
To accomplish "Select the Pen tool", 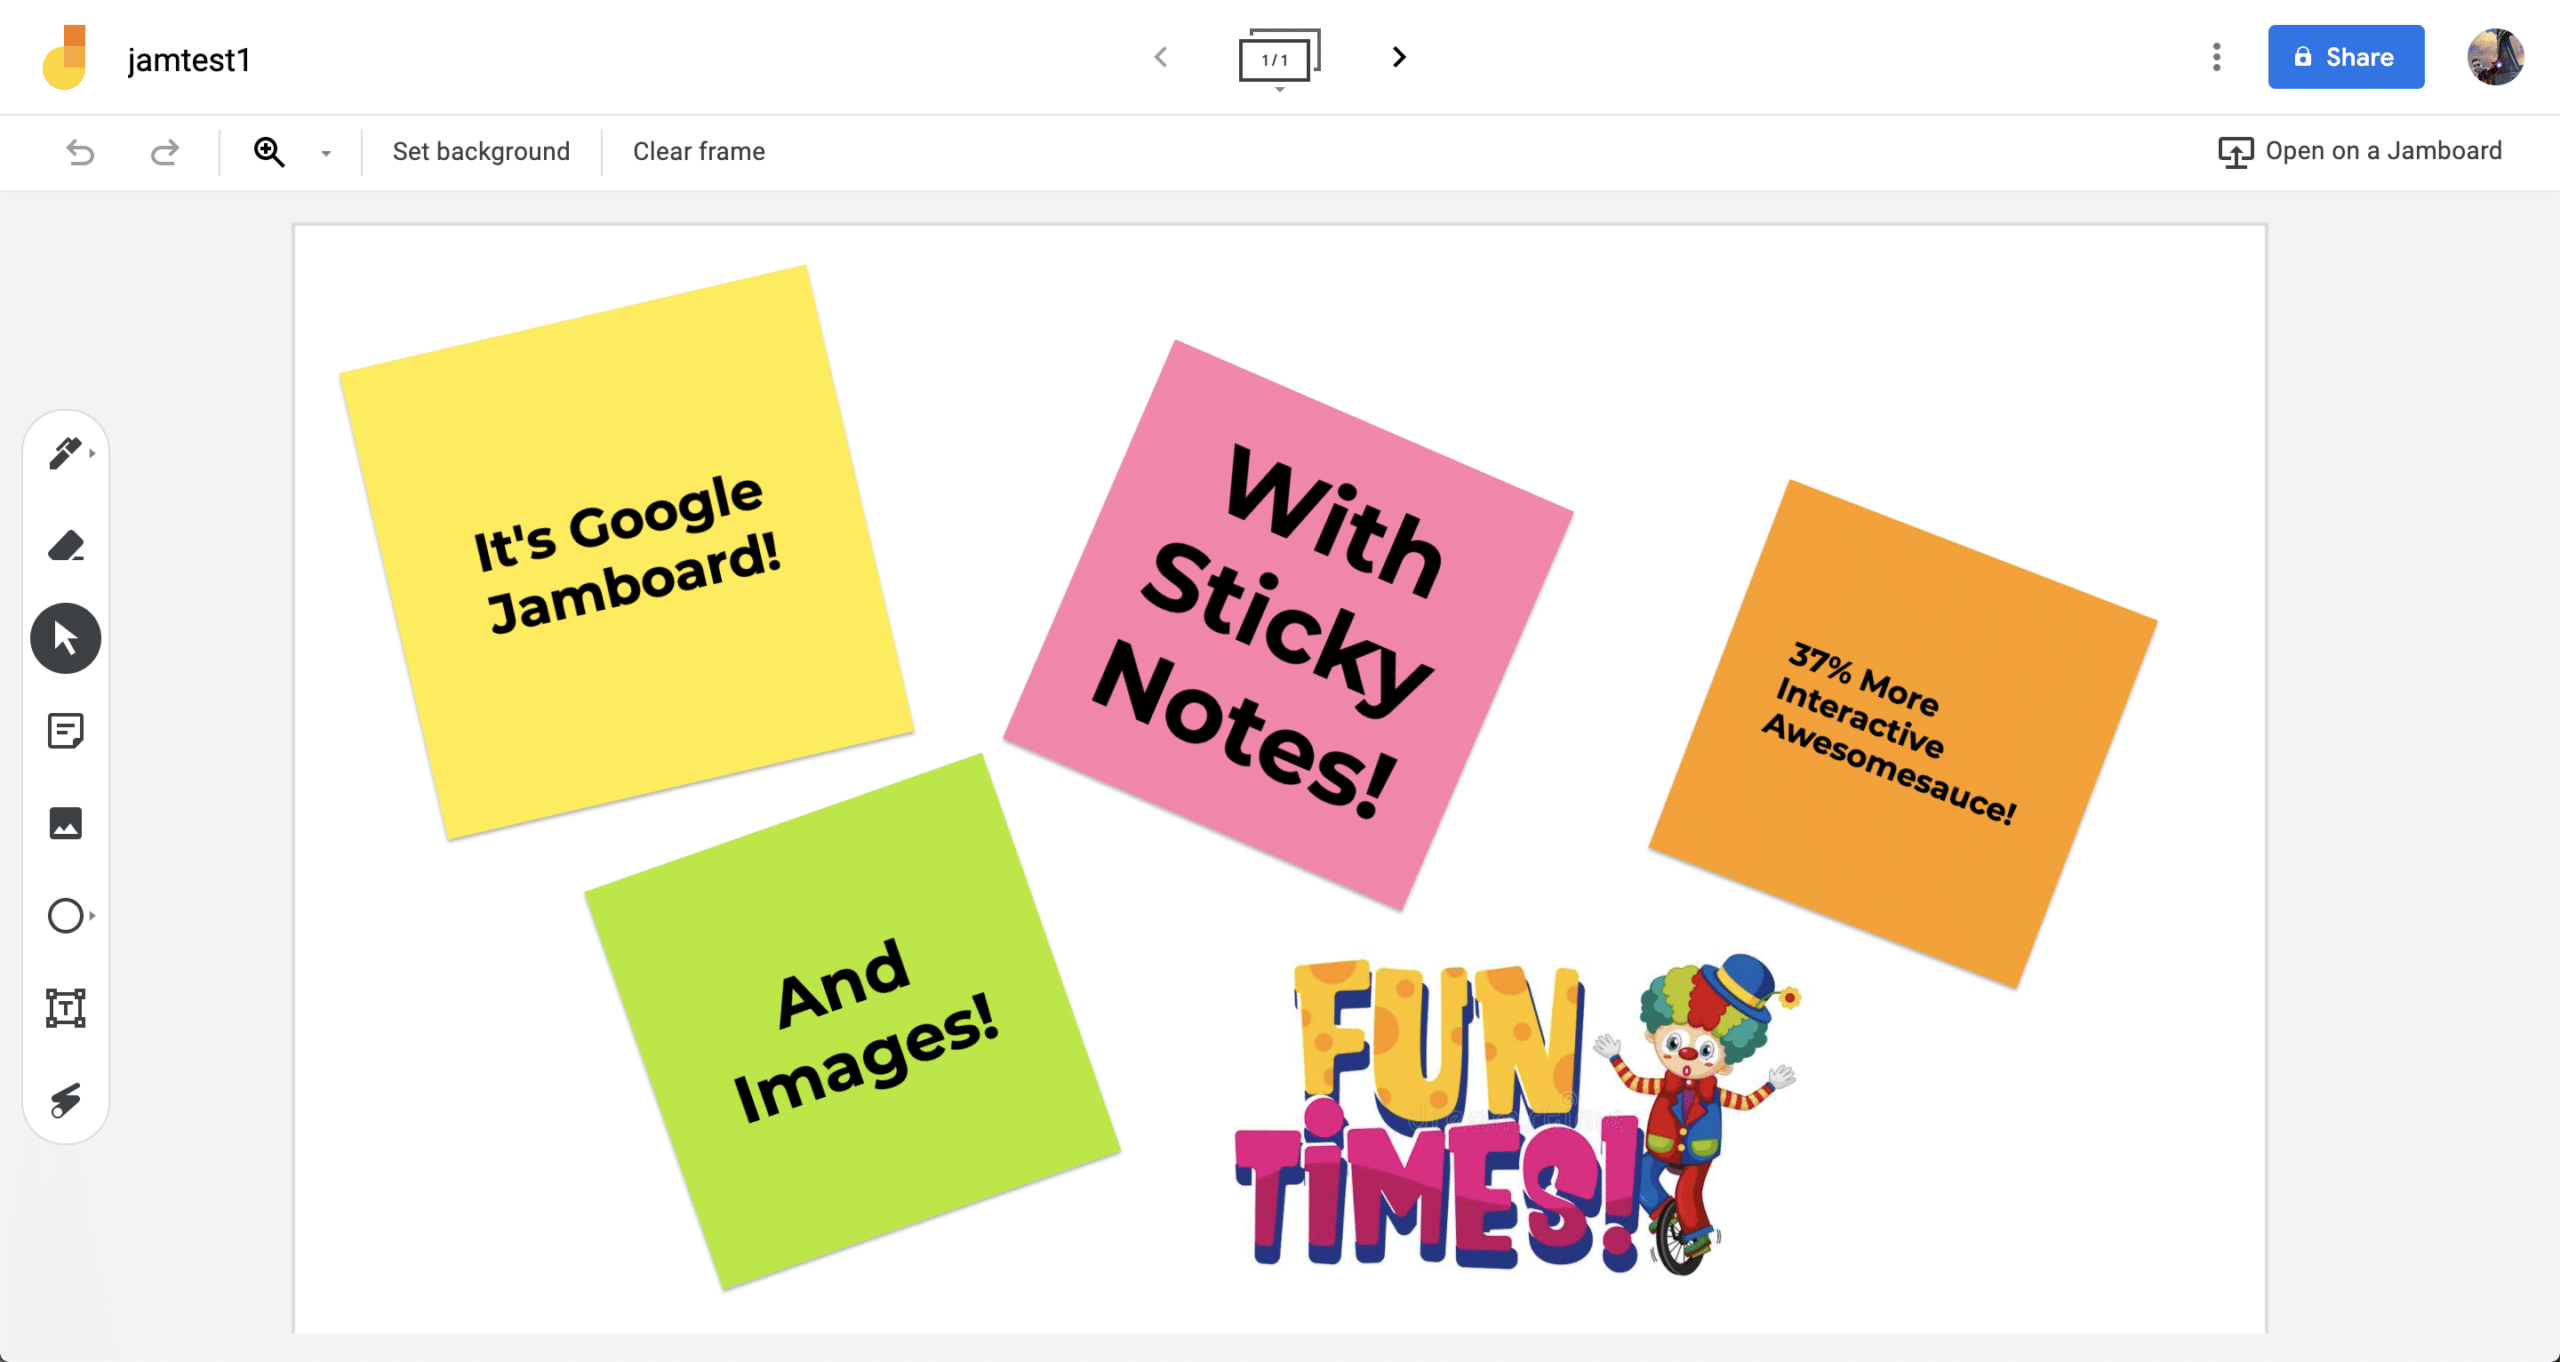I will [x=64, y=453].
